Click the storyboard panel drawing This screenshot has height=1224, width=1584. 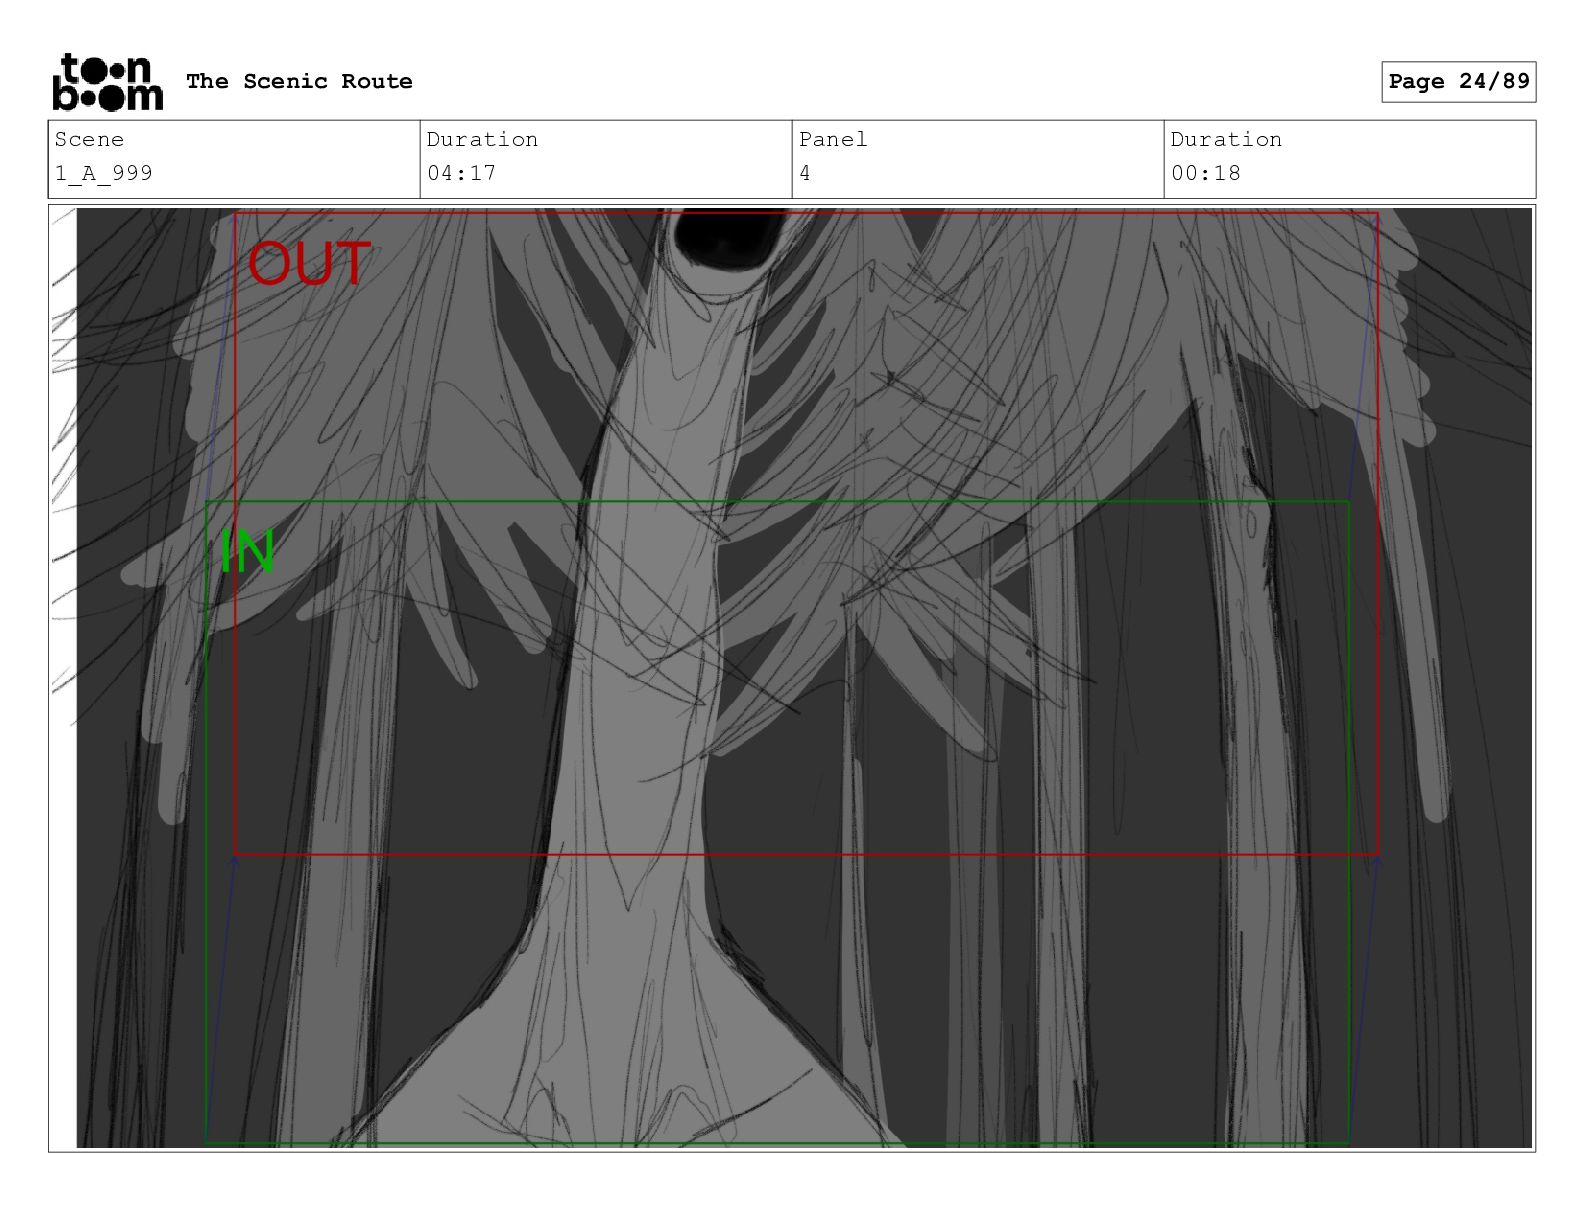click(x=792, y=678)
